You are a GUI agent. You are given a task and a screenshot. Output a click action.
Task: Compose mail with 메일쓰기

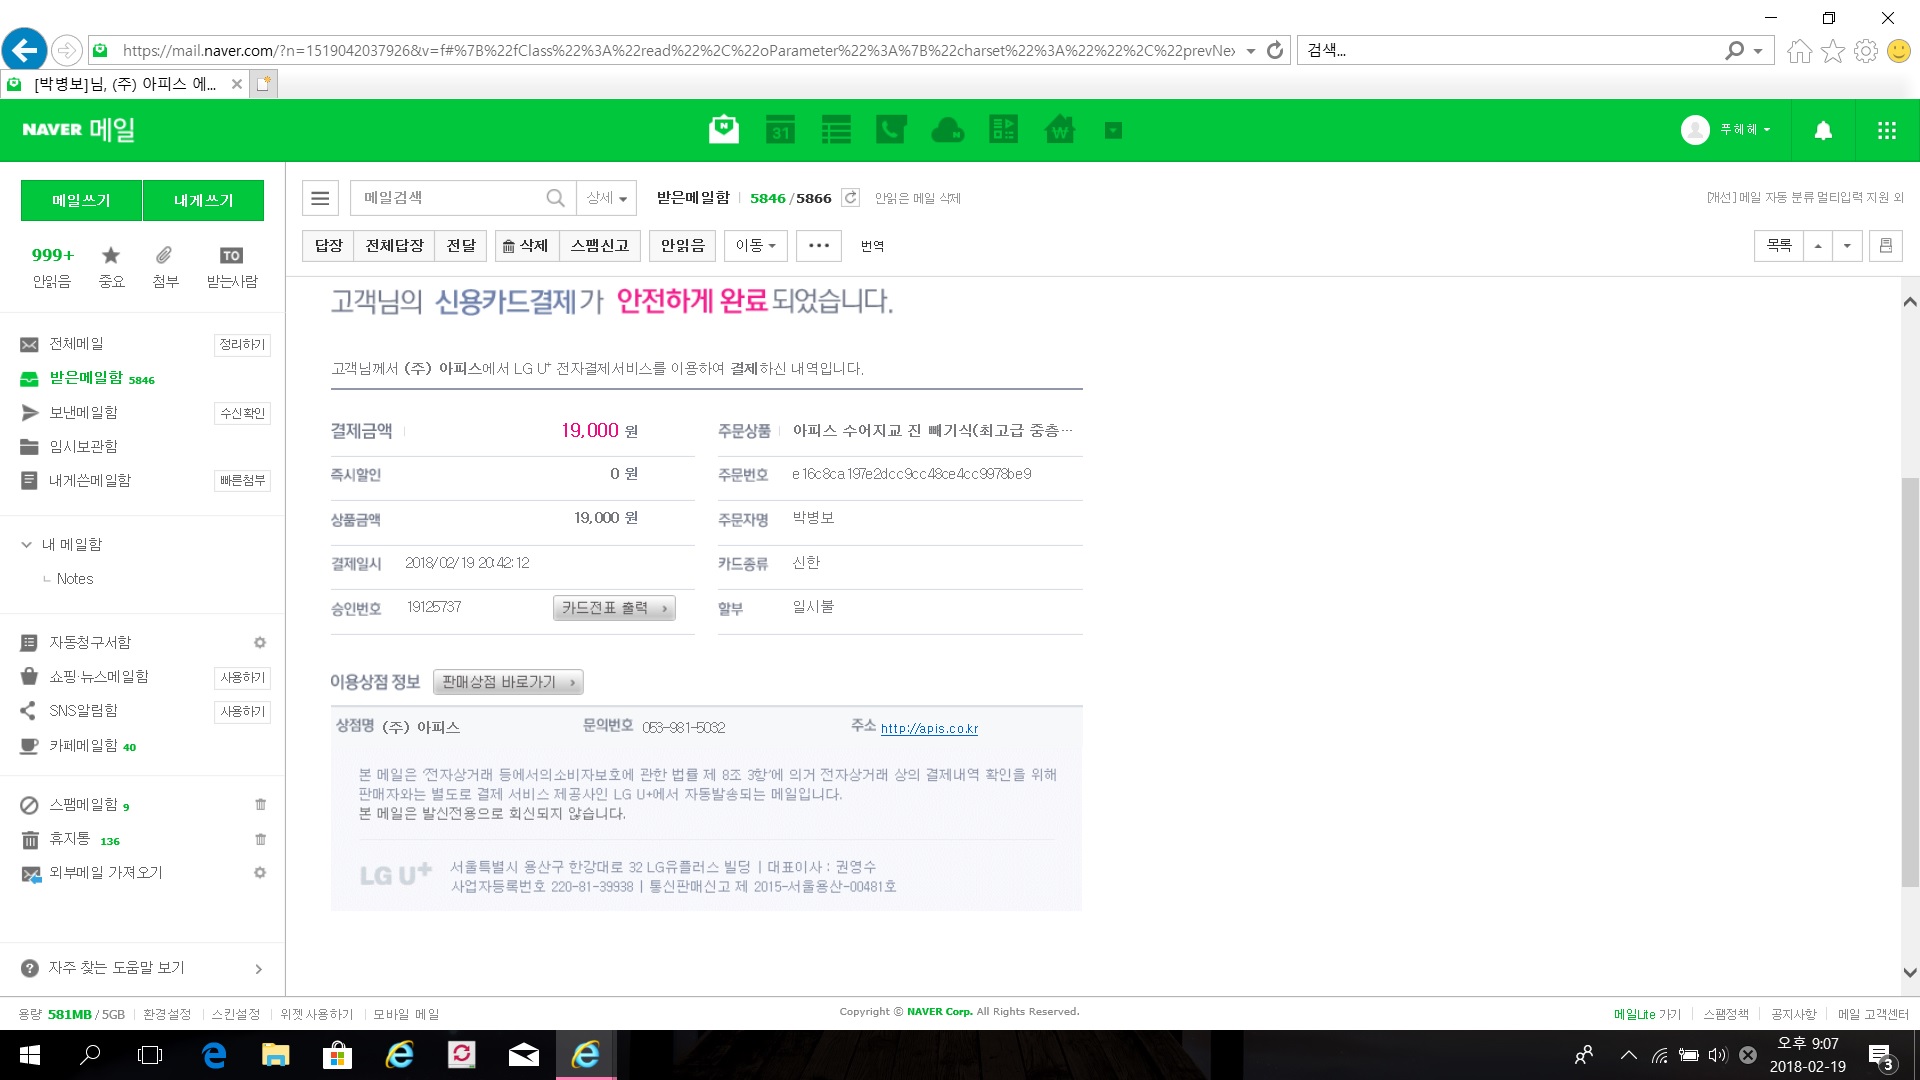[x=81, y=200]
